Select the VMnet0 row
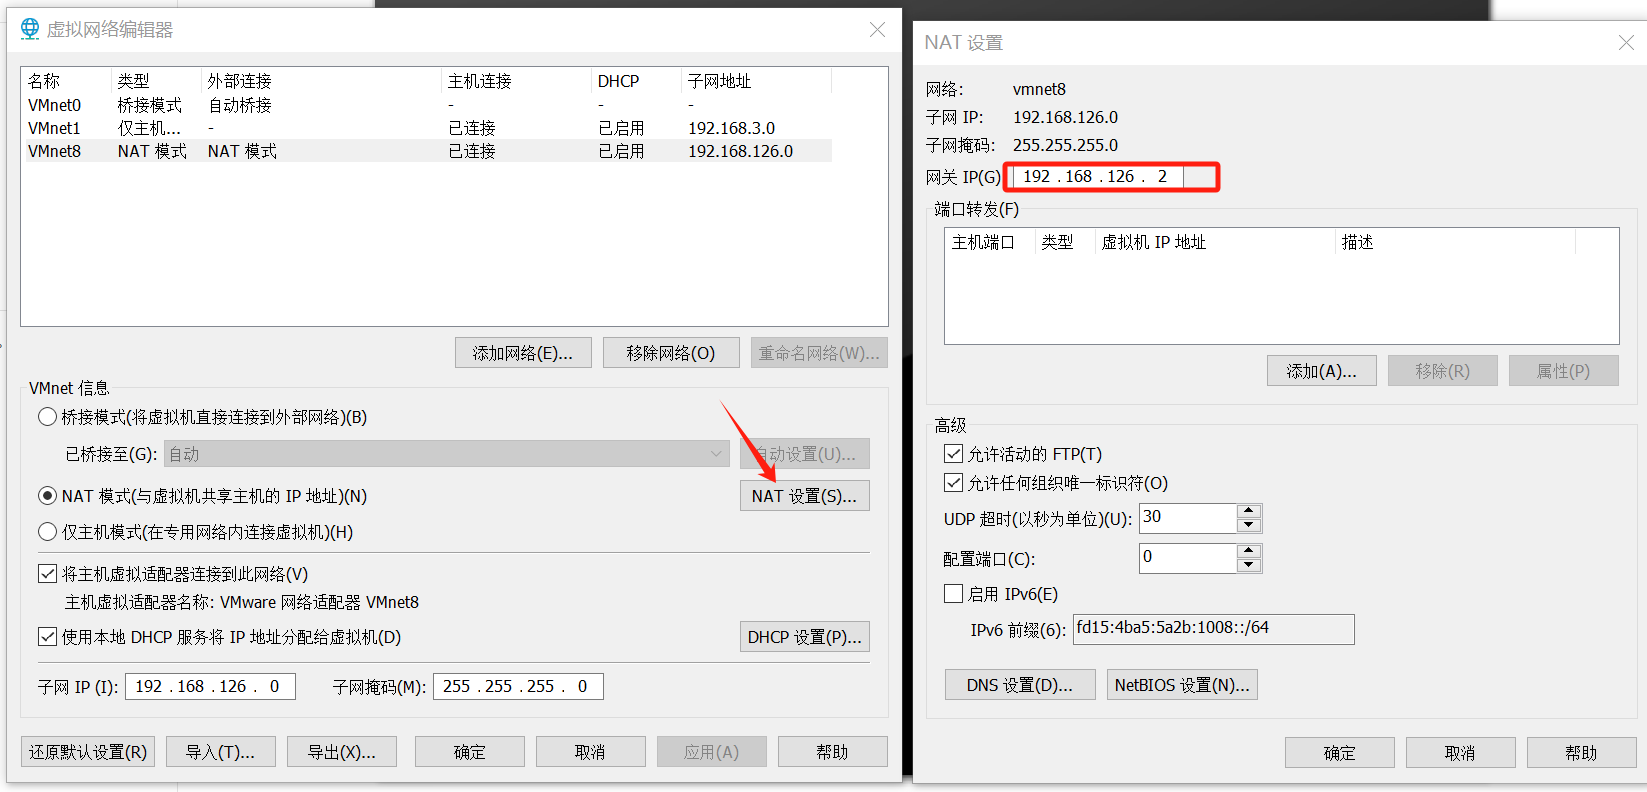 click(x=427, y=105)
